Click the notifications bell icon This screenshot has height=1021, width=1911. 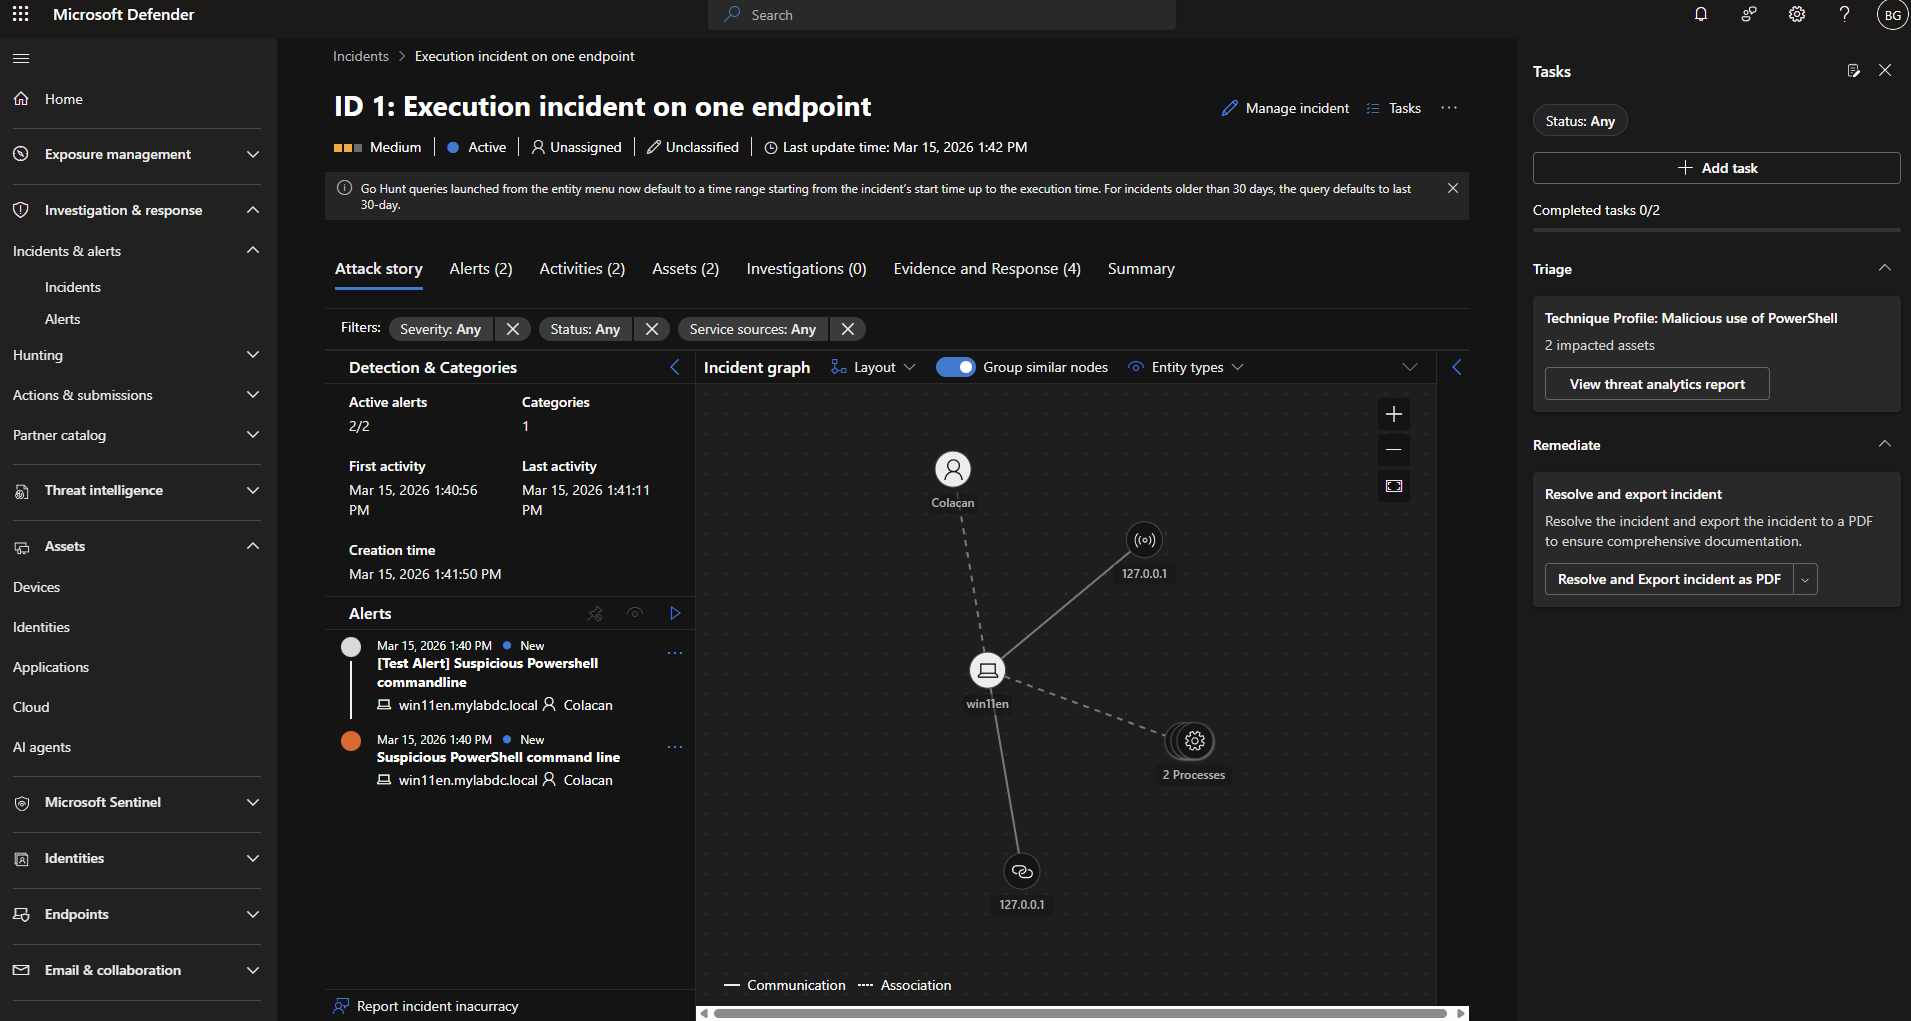pos(1700,15)
